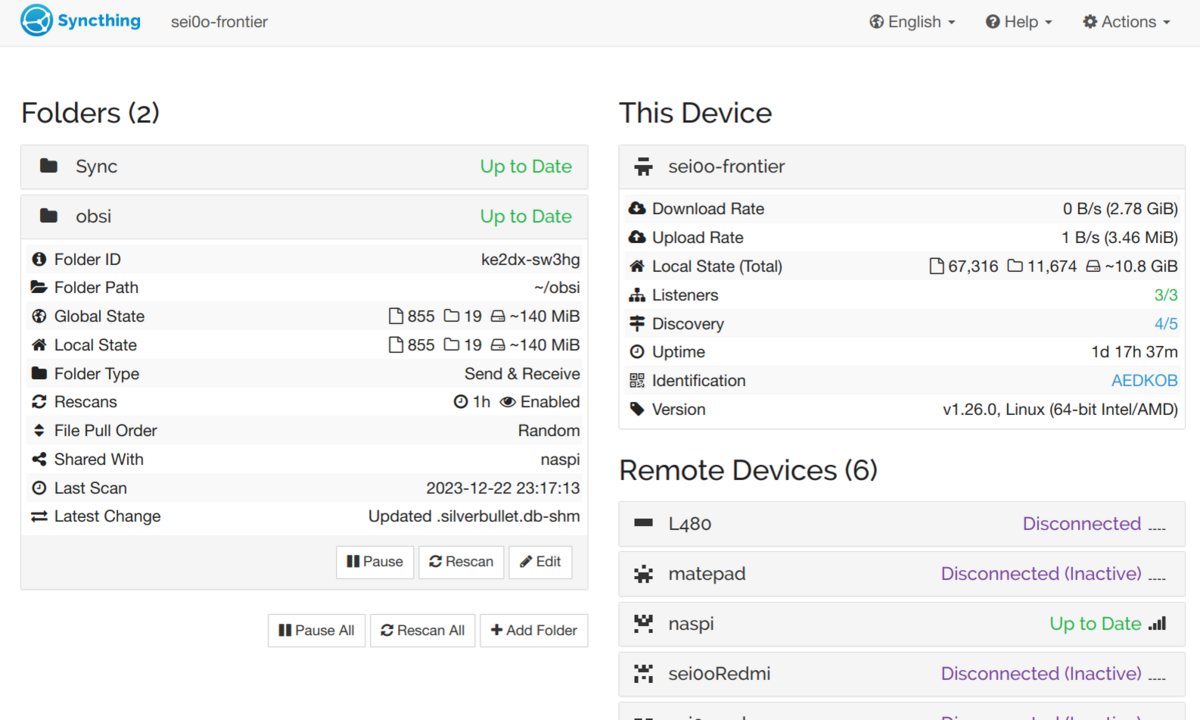Click 'Updated .silverbullet.db-shm' text

click(x=474, y=517)
